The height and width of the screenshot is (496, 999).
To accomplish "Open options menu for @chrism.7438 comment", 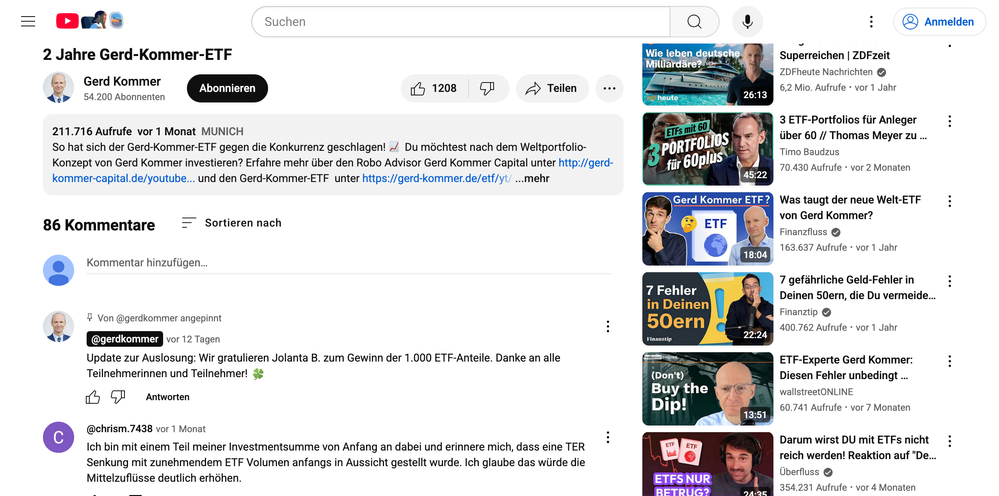I will click(608, 437).
